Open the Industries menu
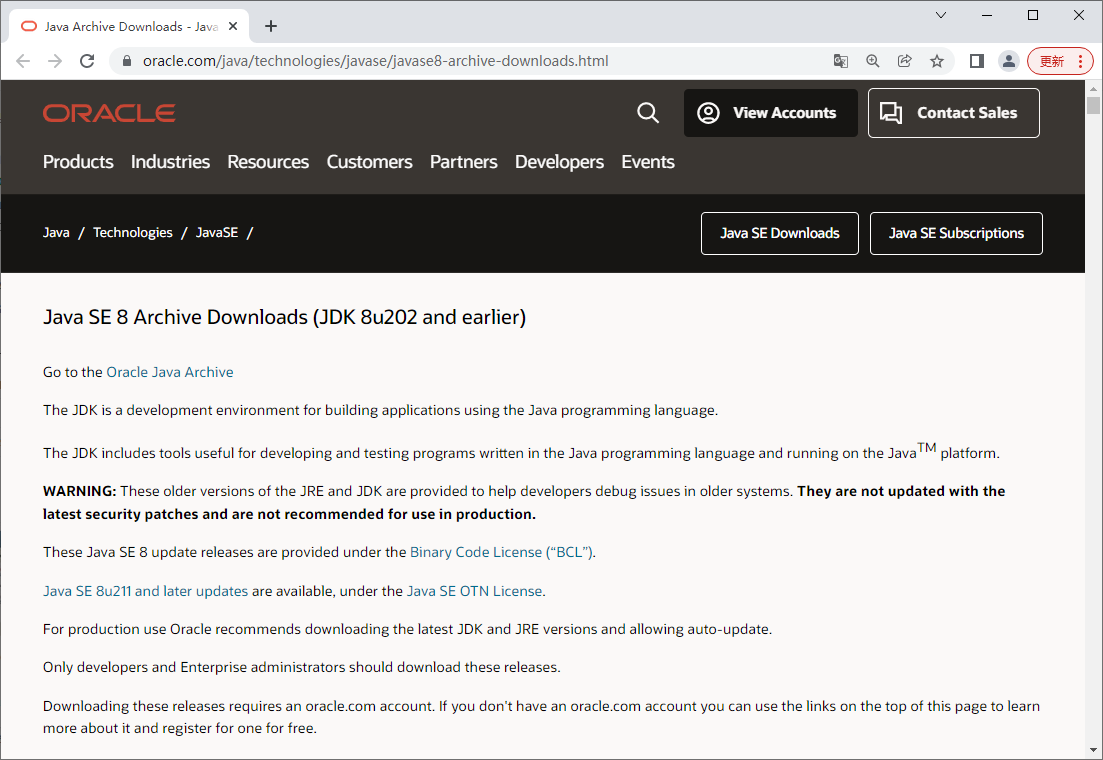1103x760 pixels. click(170, 162)
